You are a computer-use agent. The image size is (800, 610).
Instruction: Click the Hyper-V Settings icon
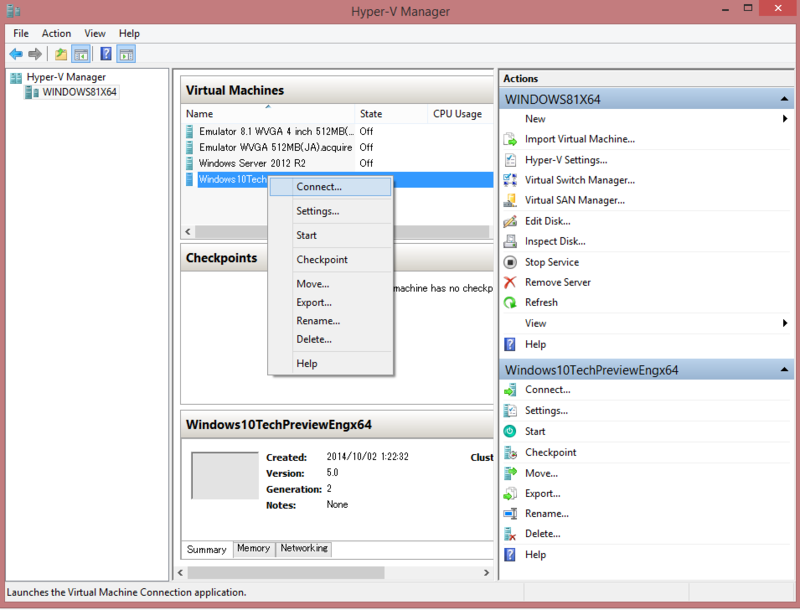pos(510,160)
